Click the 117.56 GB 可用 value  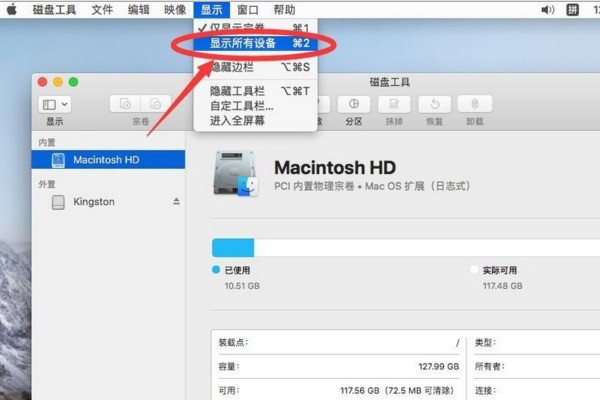coord(397,390)
